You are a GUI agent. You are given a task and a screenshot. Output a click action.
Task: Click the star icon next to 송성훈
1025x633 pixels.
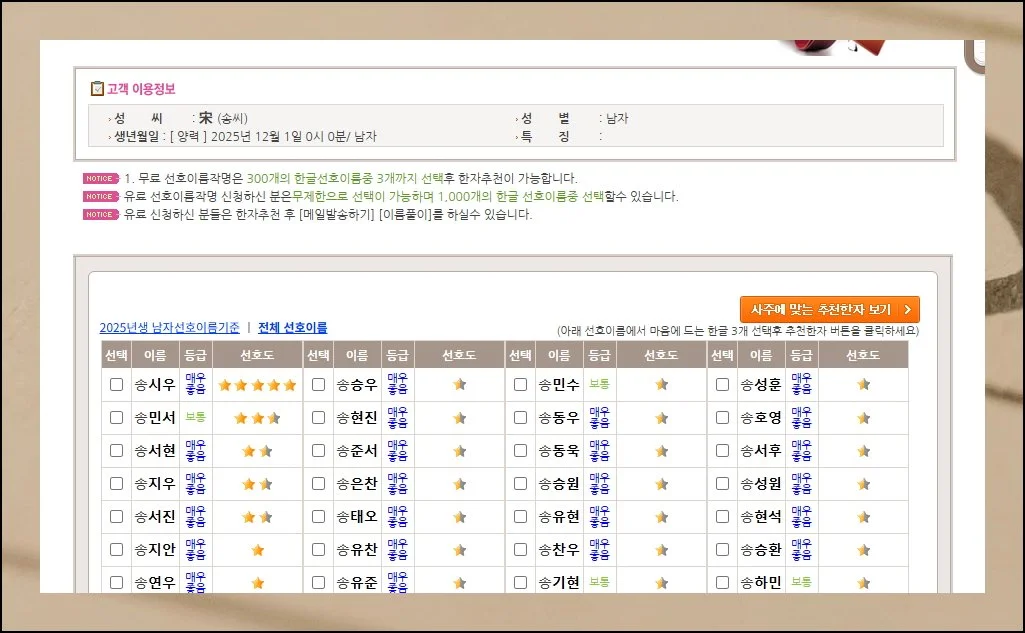click(x=863, y=385)
